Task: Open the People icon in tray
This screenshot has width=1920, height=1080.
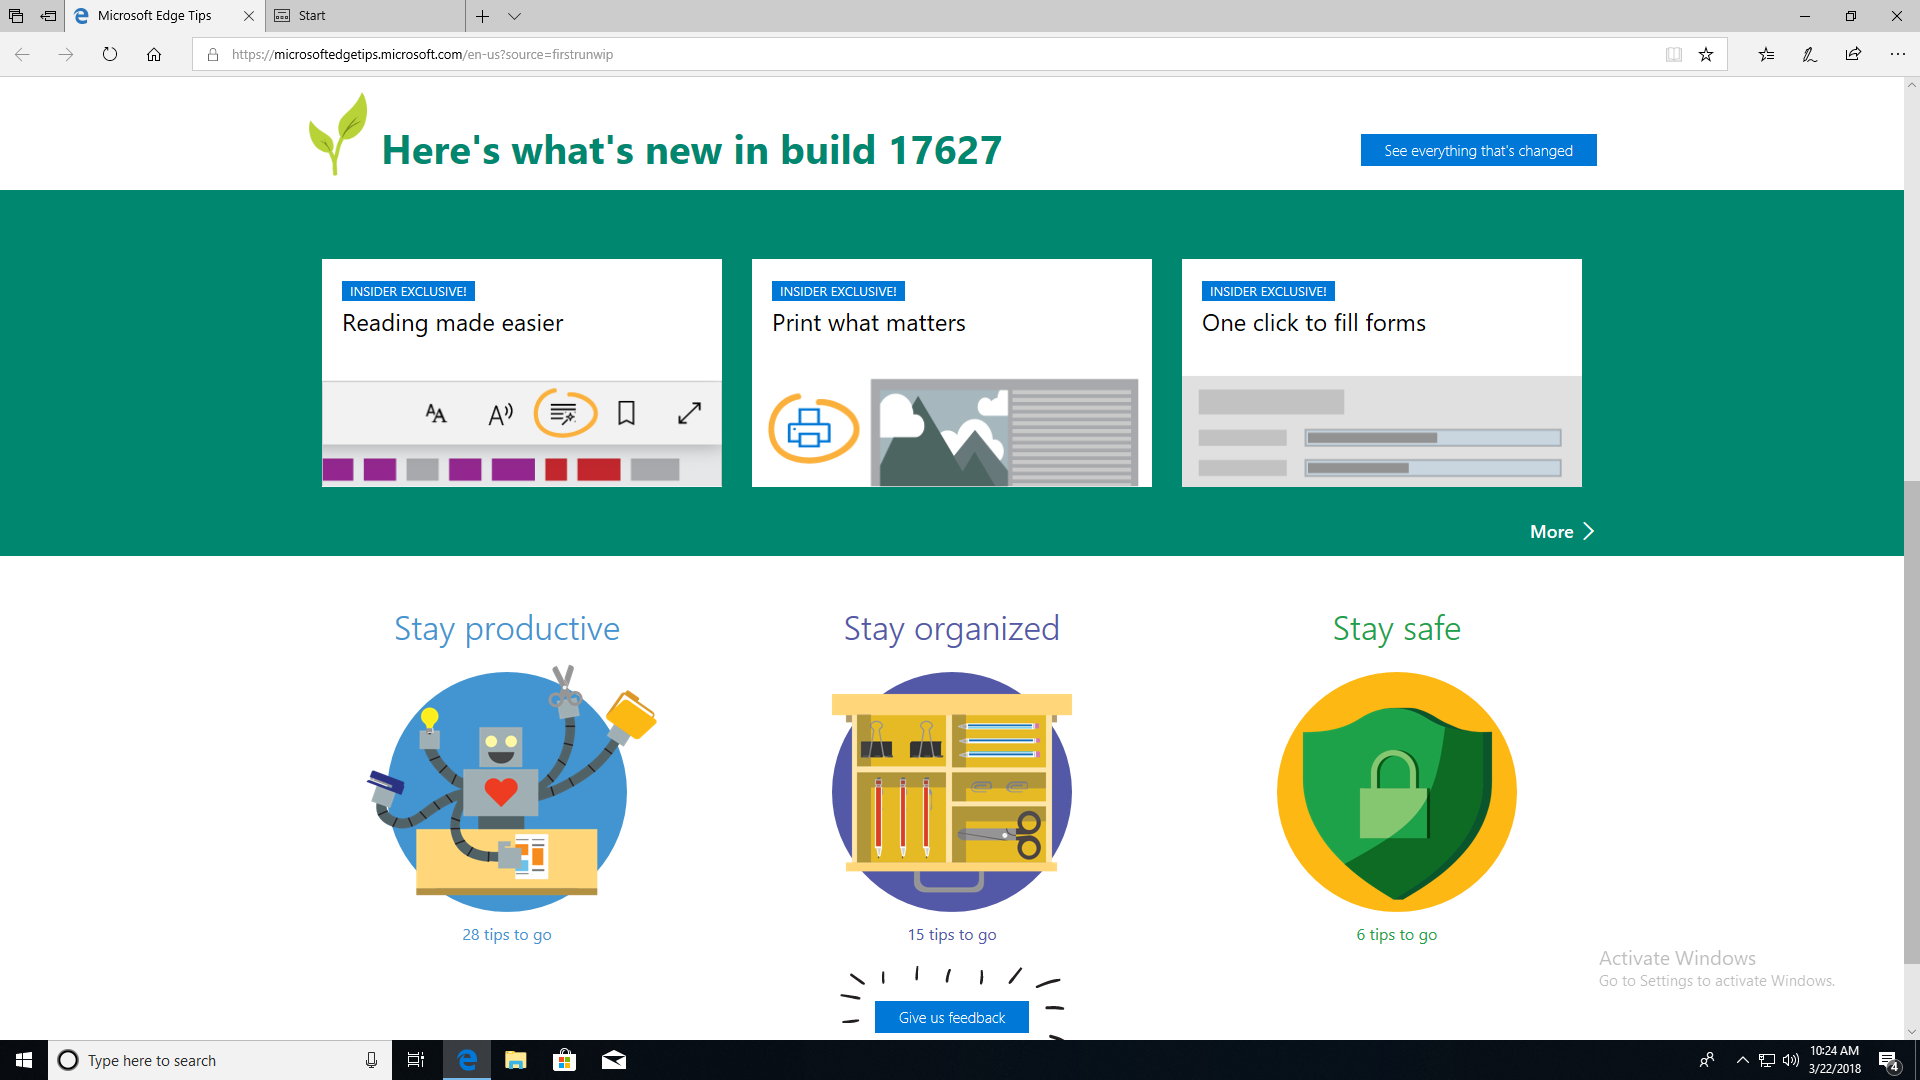Action: pyautogui.click(x=1707, y=1060)
